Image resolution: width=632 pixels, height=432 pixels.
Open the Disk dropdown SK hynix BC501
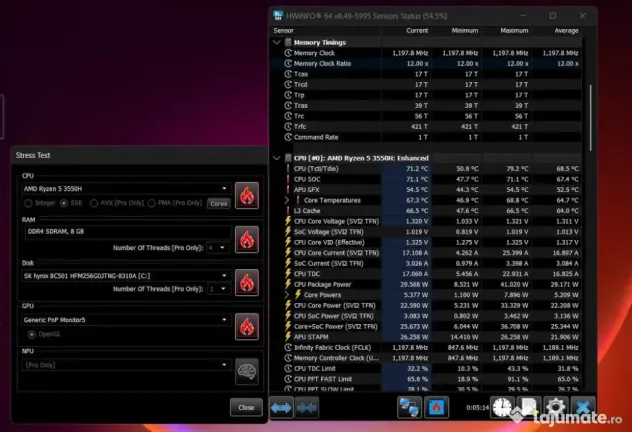[126, 276]
